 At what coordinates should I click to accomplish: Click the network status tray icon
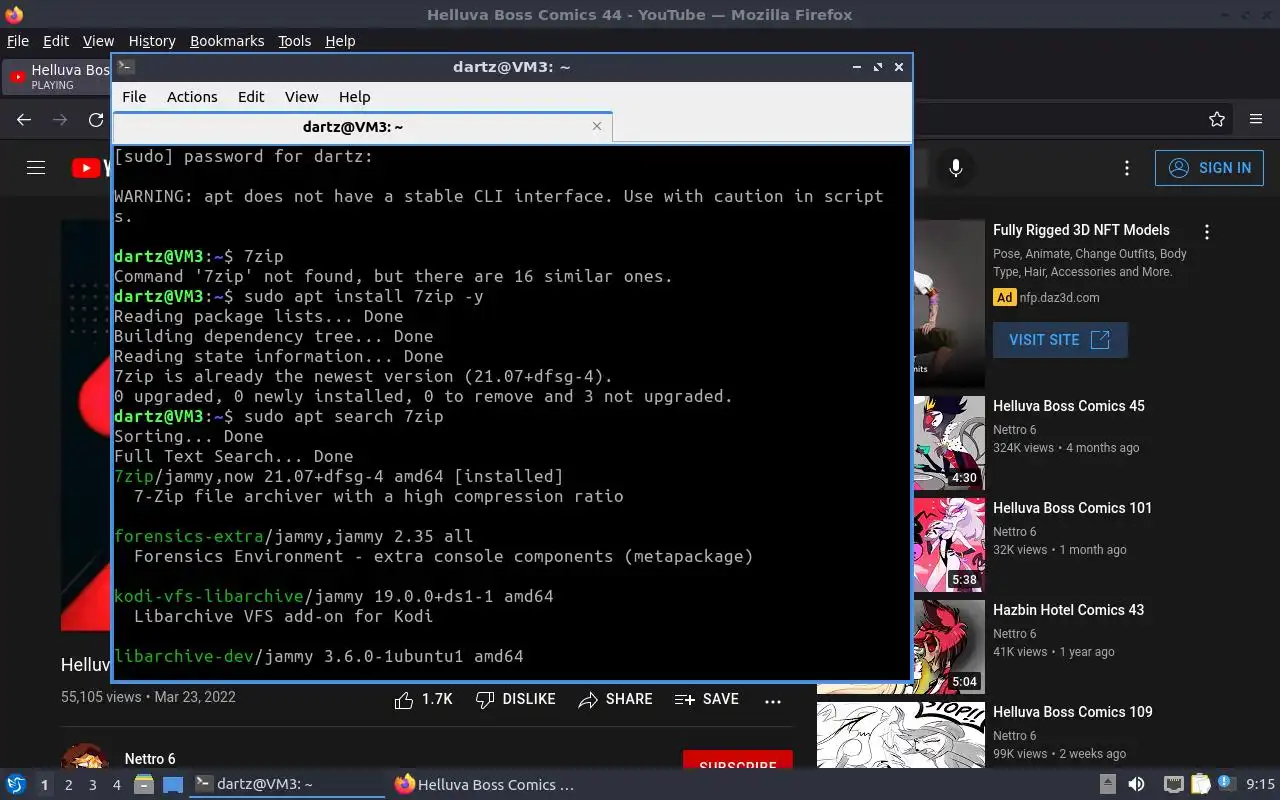pos(1174,785)
